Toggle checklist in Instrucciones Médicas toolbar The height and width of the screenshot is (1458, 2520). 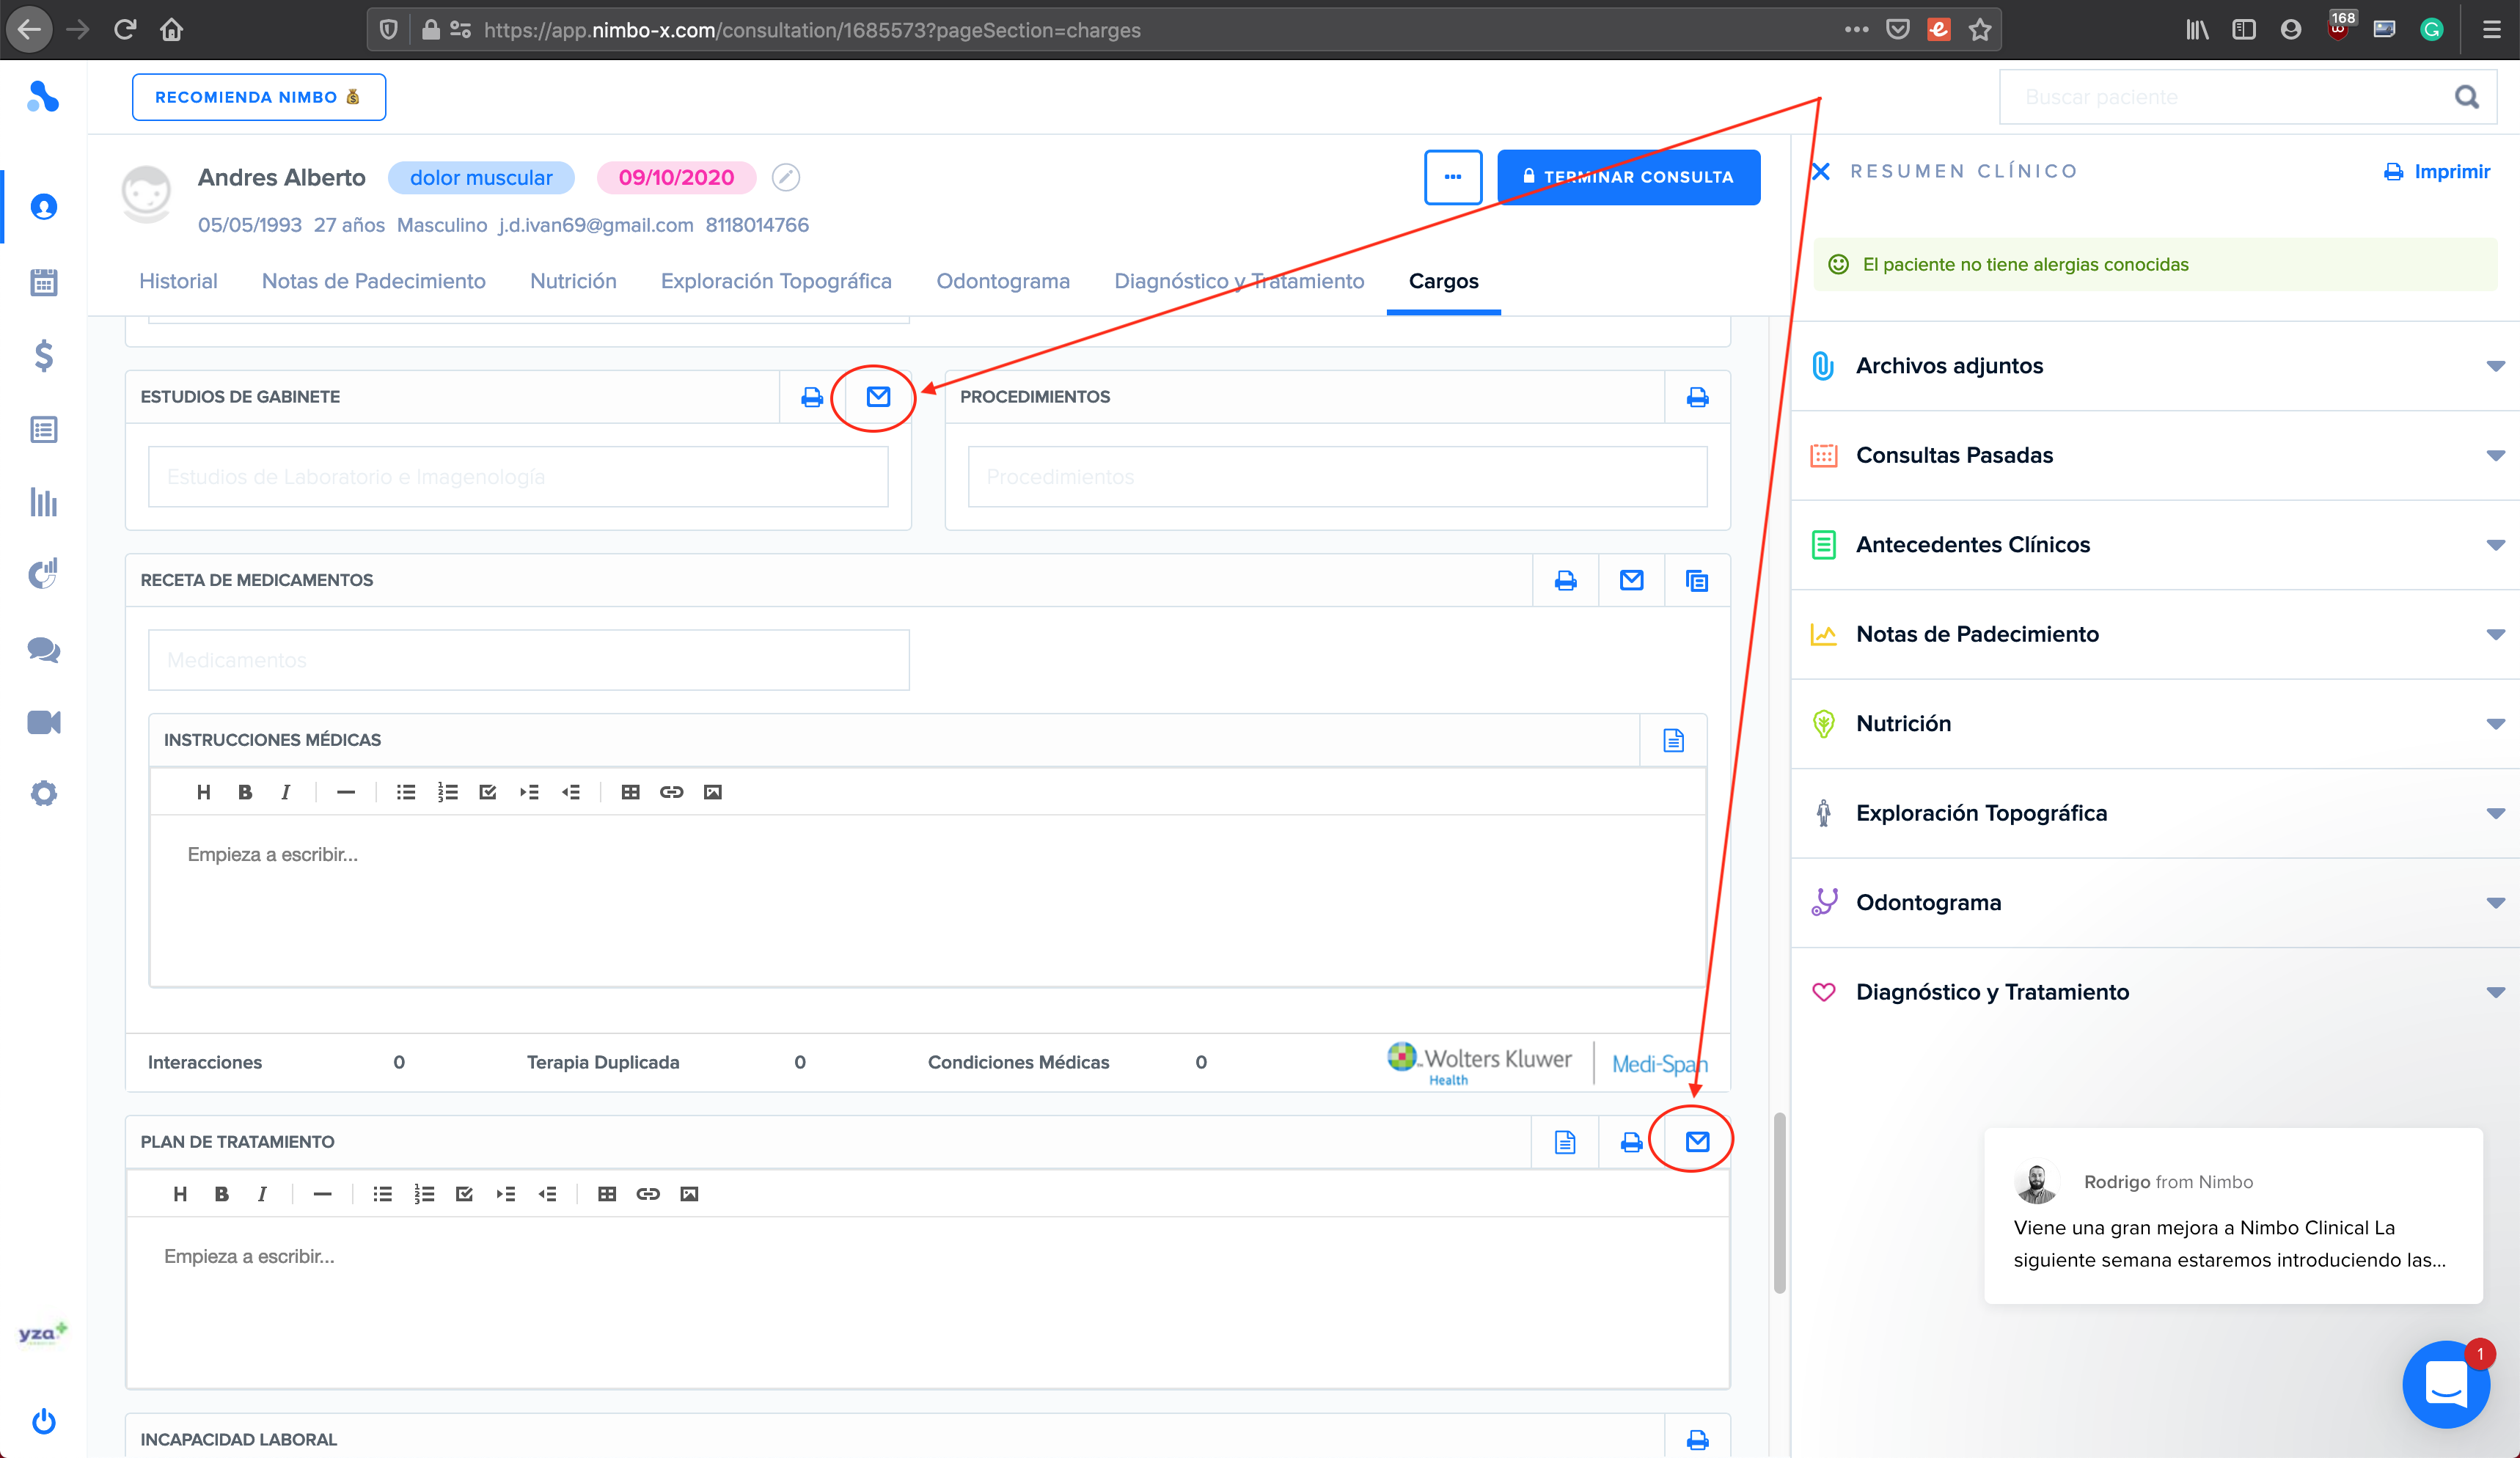pyautogui.click(x=488, y=793)
